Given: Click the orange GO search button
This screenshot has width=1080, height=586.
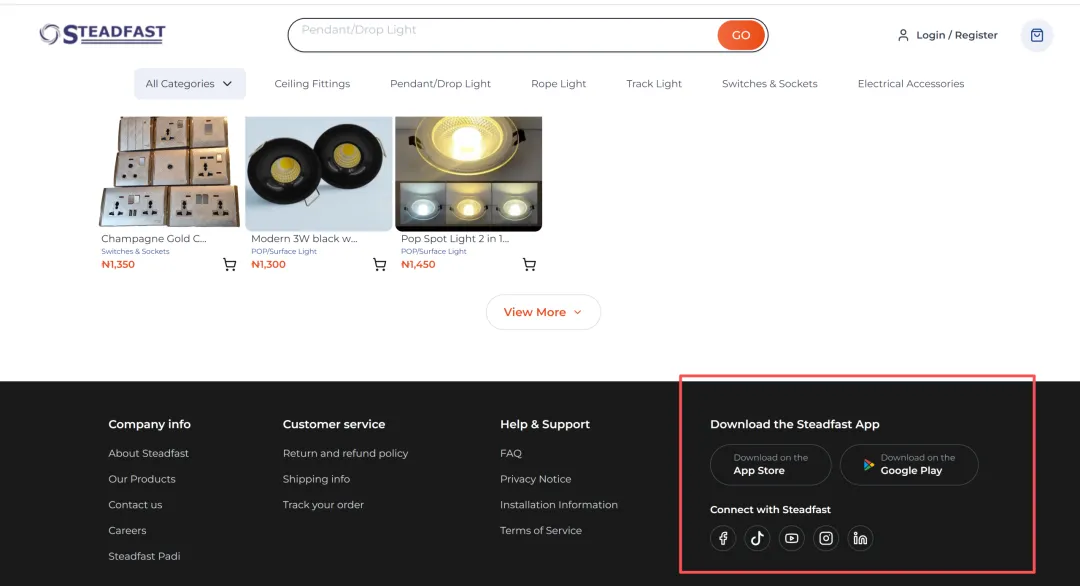Looking at the screenshot, I should (741, 35).
